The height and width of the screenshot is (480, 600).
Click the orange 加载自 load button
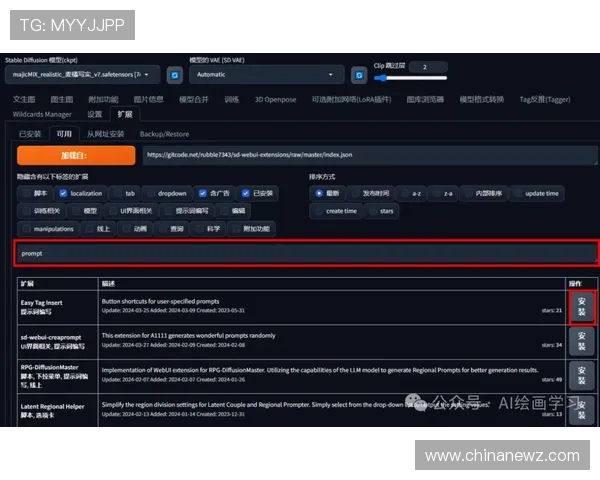74,155
